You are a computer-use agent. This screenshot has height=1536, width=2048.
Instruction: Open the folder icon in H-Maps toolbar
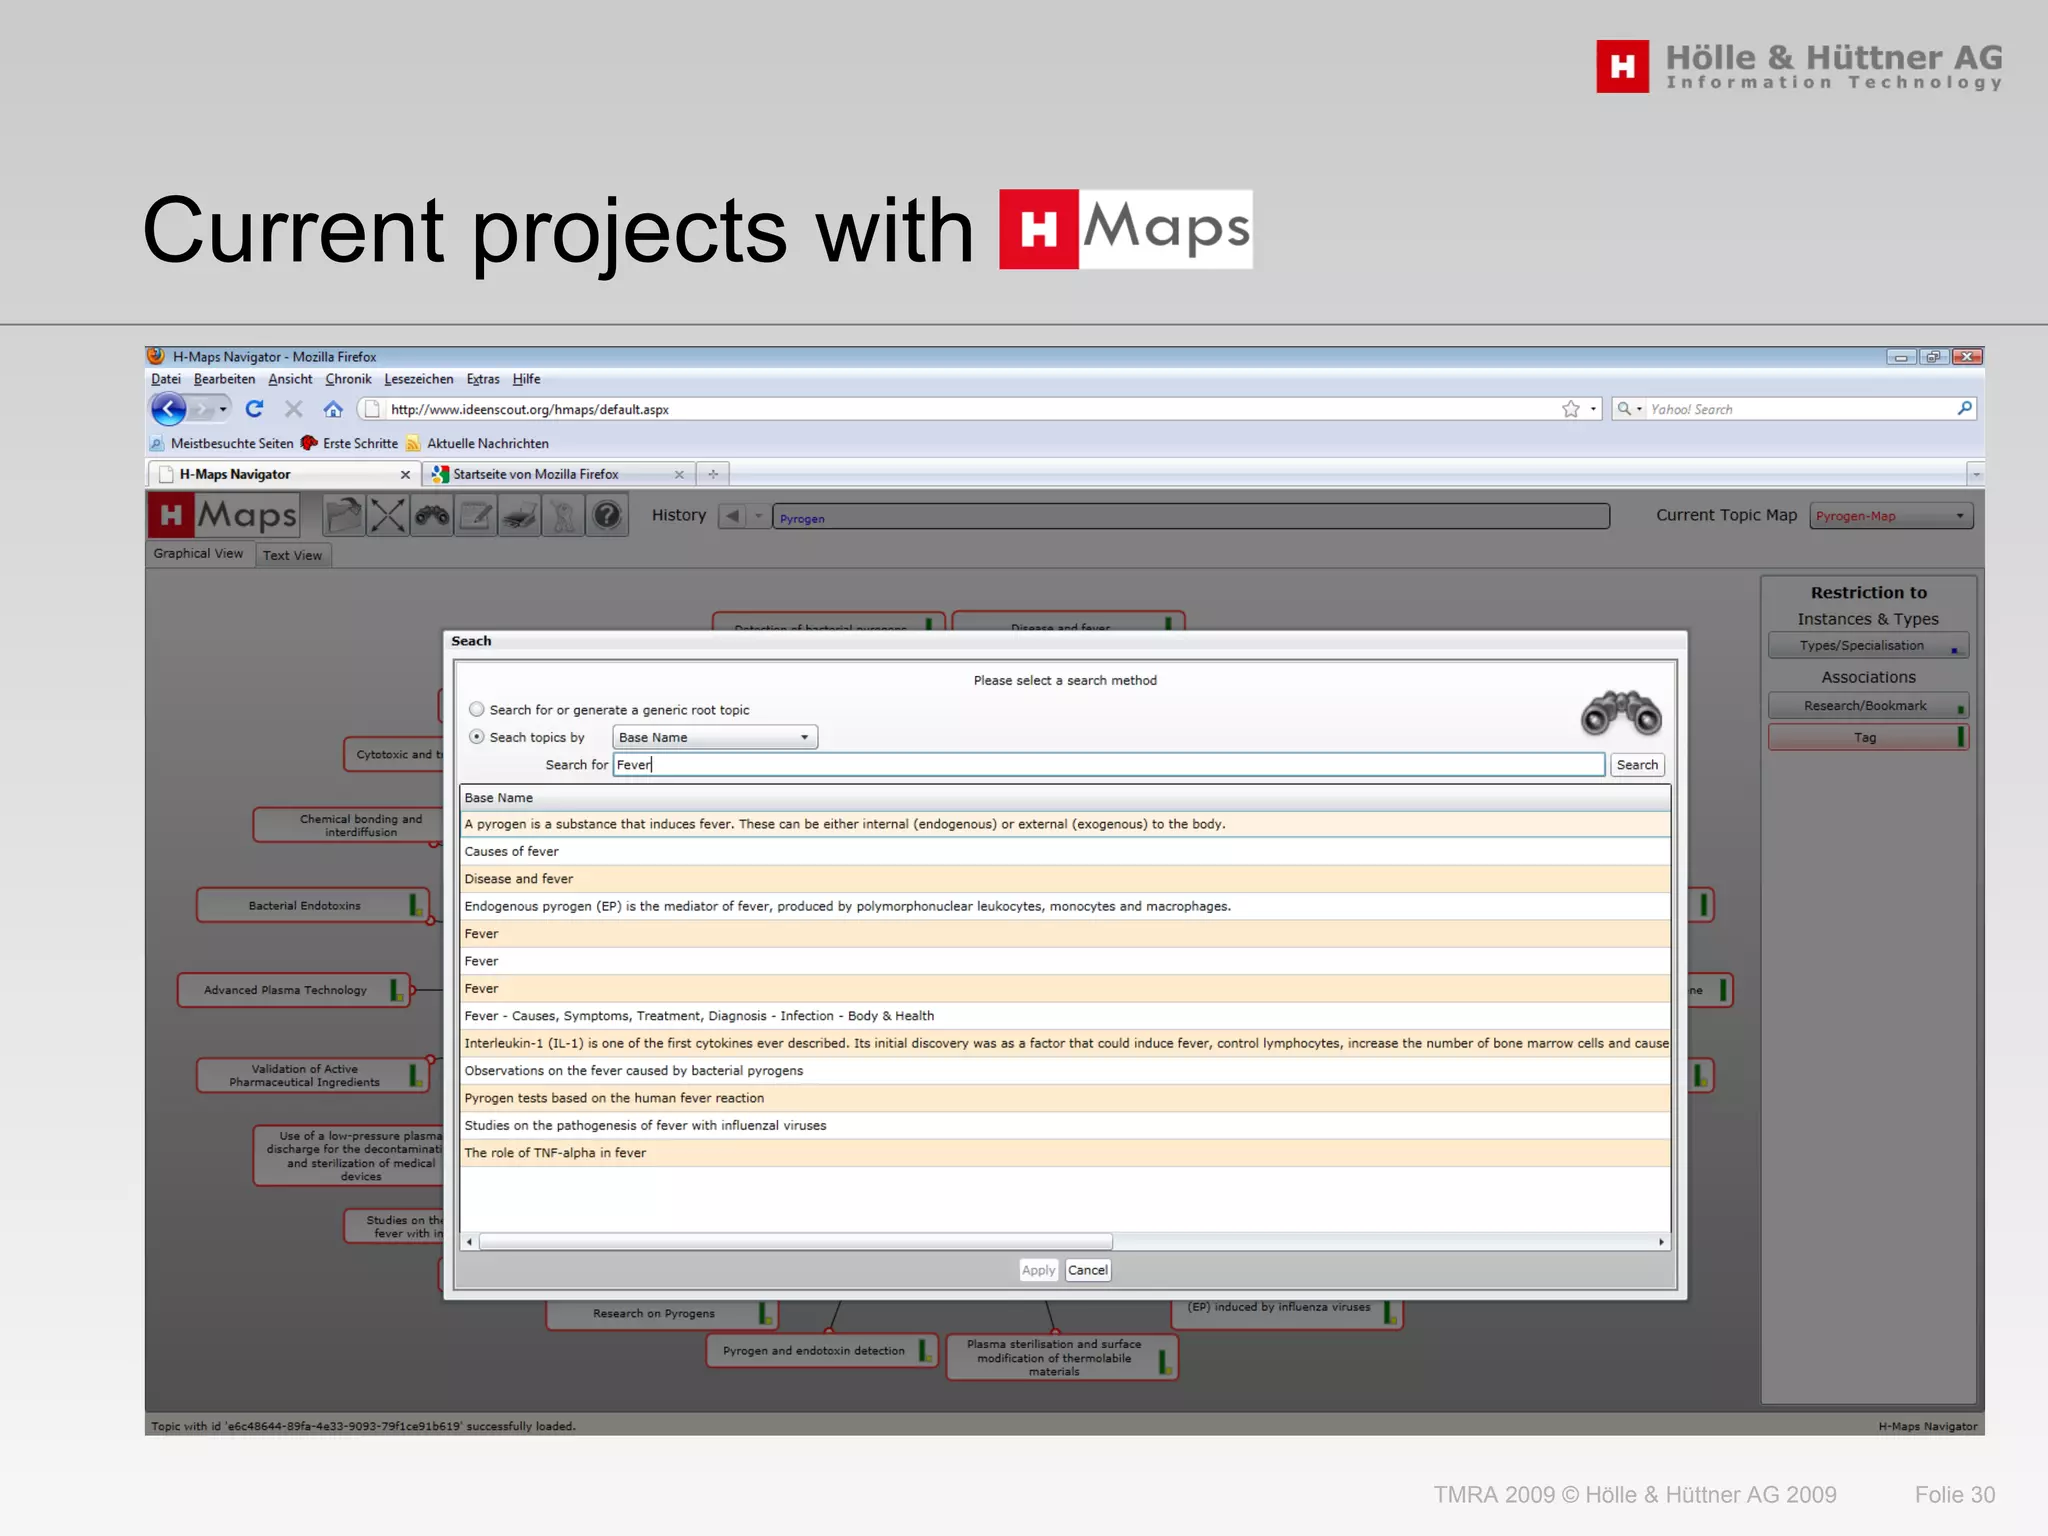coord(343,516)
